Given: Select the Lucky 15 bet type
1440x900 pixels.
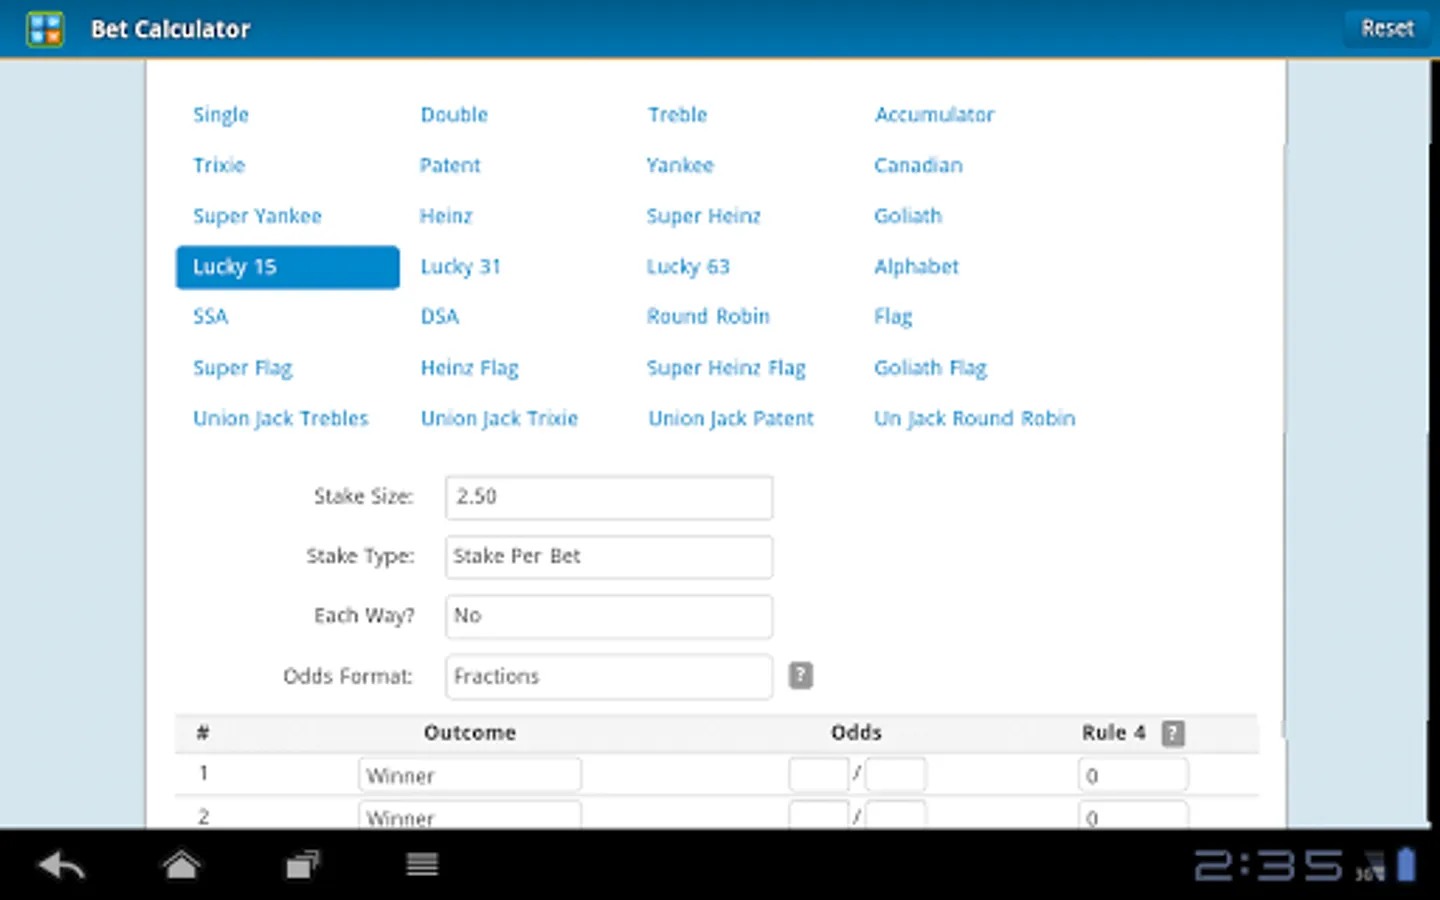Looking at the screenshot, I should pos(288,267).
